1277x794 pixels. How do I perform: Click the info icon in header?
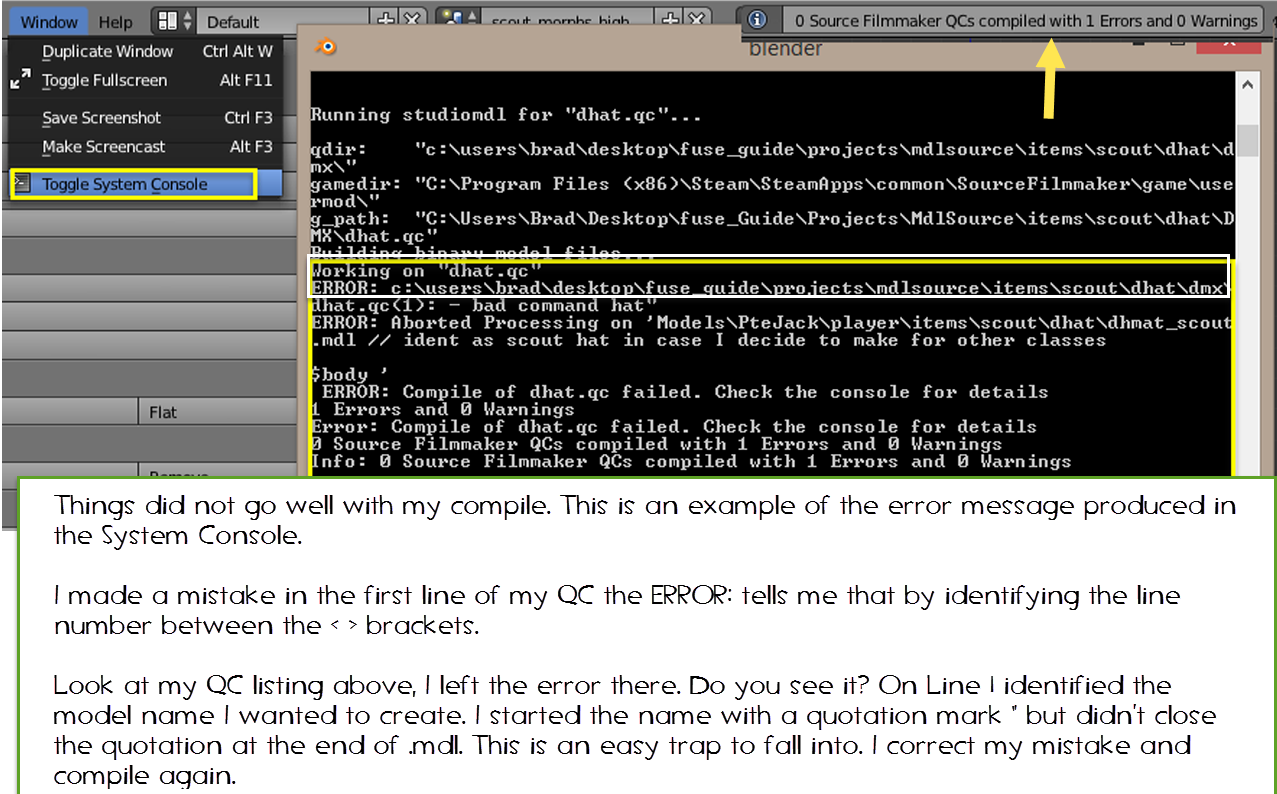pyautogui.click(x=757, y=20)
